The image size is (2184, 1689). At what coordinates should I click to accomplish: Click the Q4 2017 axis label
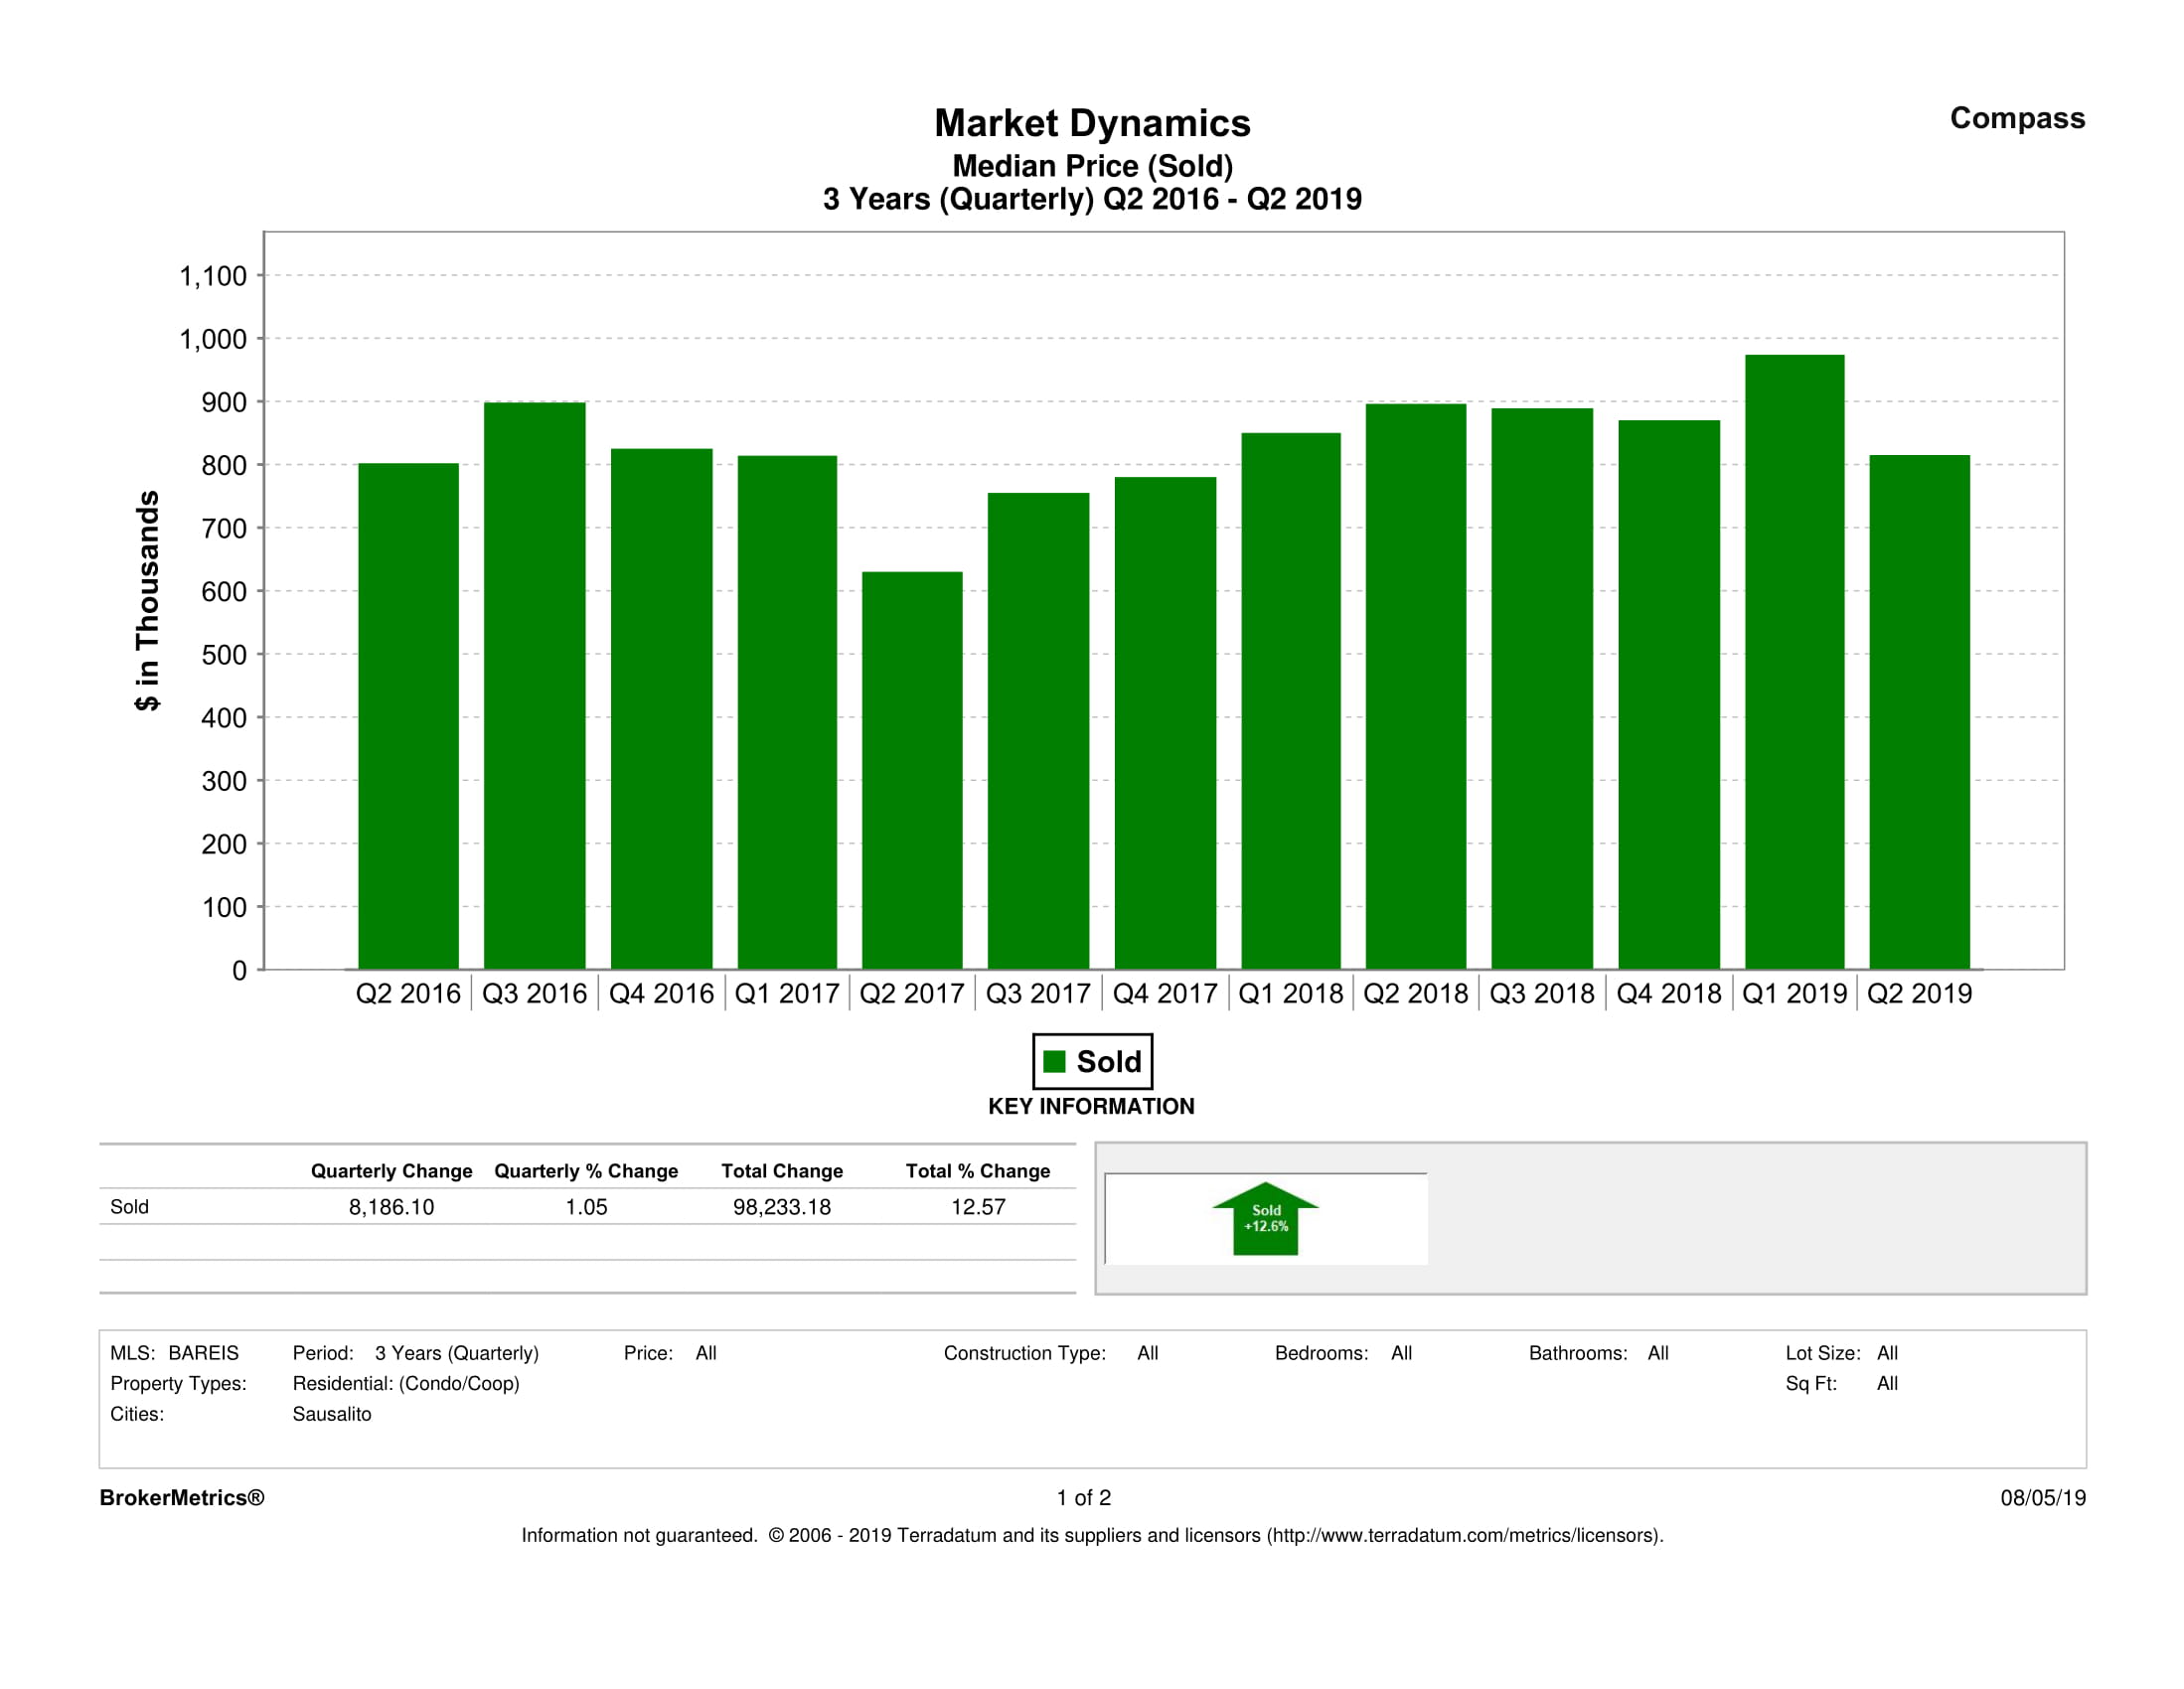point(1164,994)
